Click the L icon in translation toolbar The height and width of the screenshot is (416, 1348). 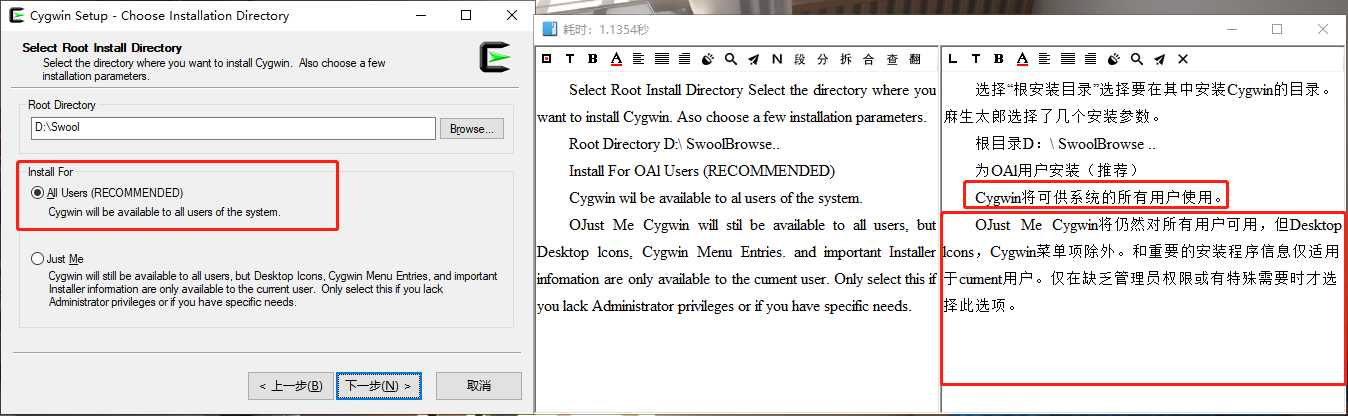tap(952, 59)
